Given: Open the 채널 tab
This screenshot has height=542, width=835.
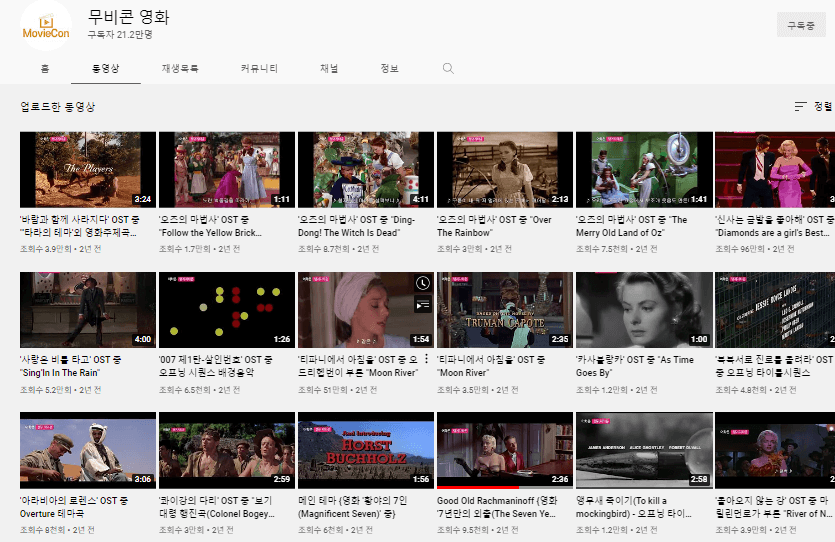Looking at the screenshot, I should click(x=329, y=68).
